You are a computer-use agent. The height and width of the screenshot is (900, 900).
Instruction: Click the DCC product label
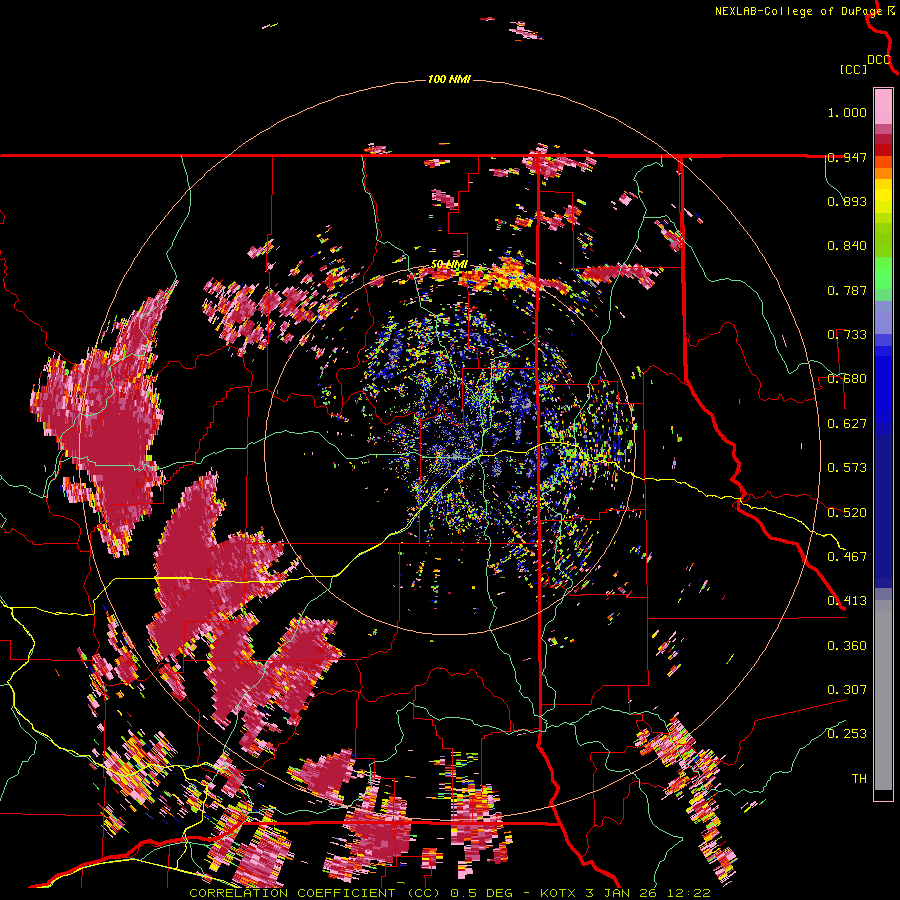(879, 60)
